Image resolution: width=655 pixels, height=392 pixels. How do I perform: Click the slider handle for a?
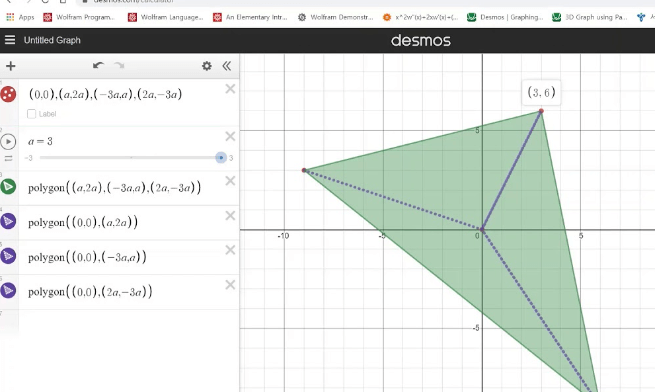point(221,158)
